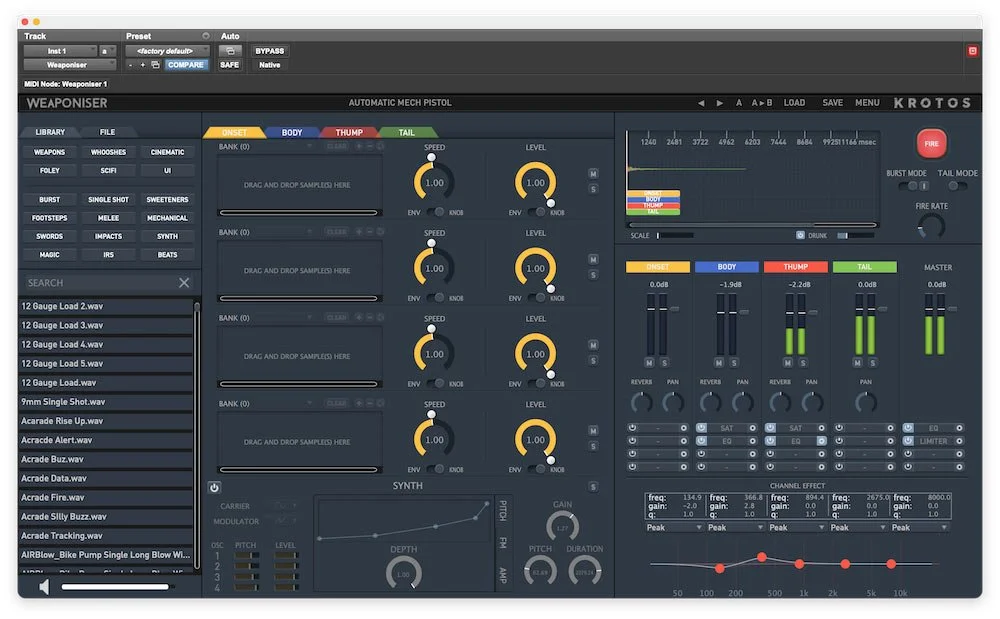1000x619 pixels.
Task: Solo the BODY mixer channel
Action: pos(734,363)
